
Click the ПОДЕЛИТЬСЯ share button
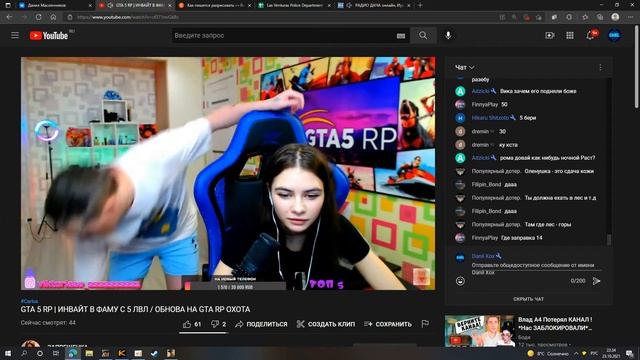pyautogui.click(x=262, y=324)
